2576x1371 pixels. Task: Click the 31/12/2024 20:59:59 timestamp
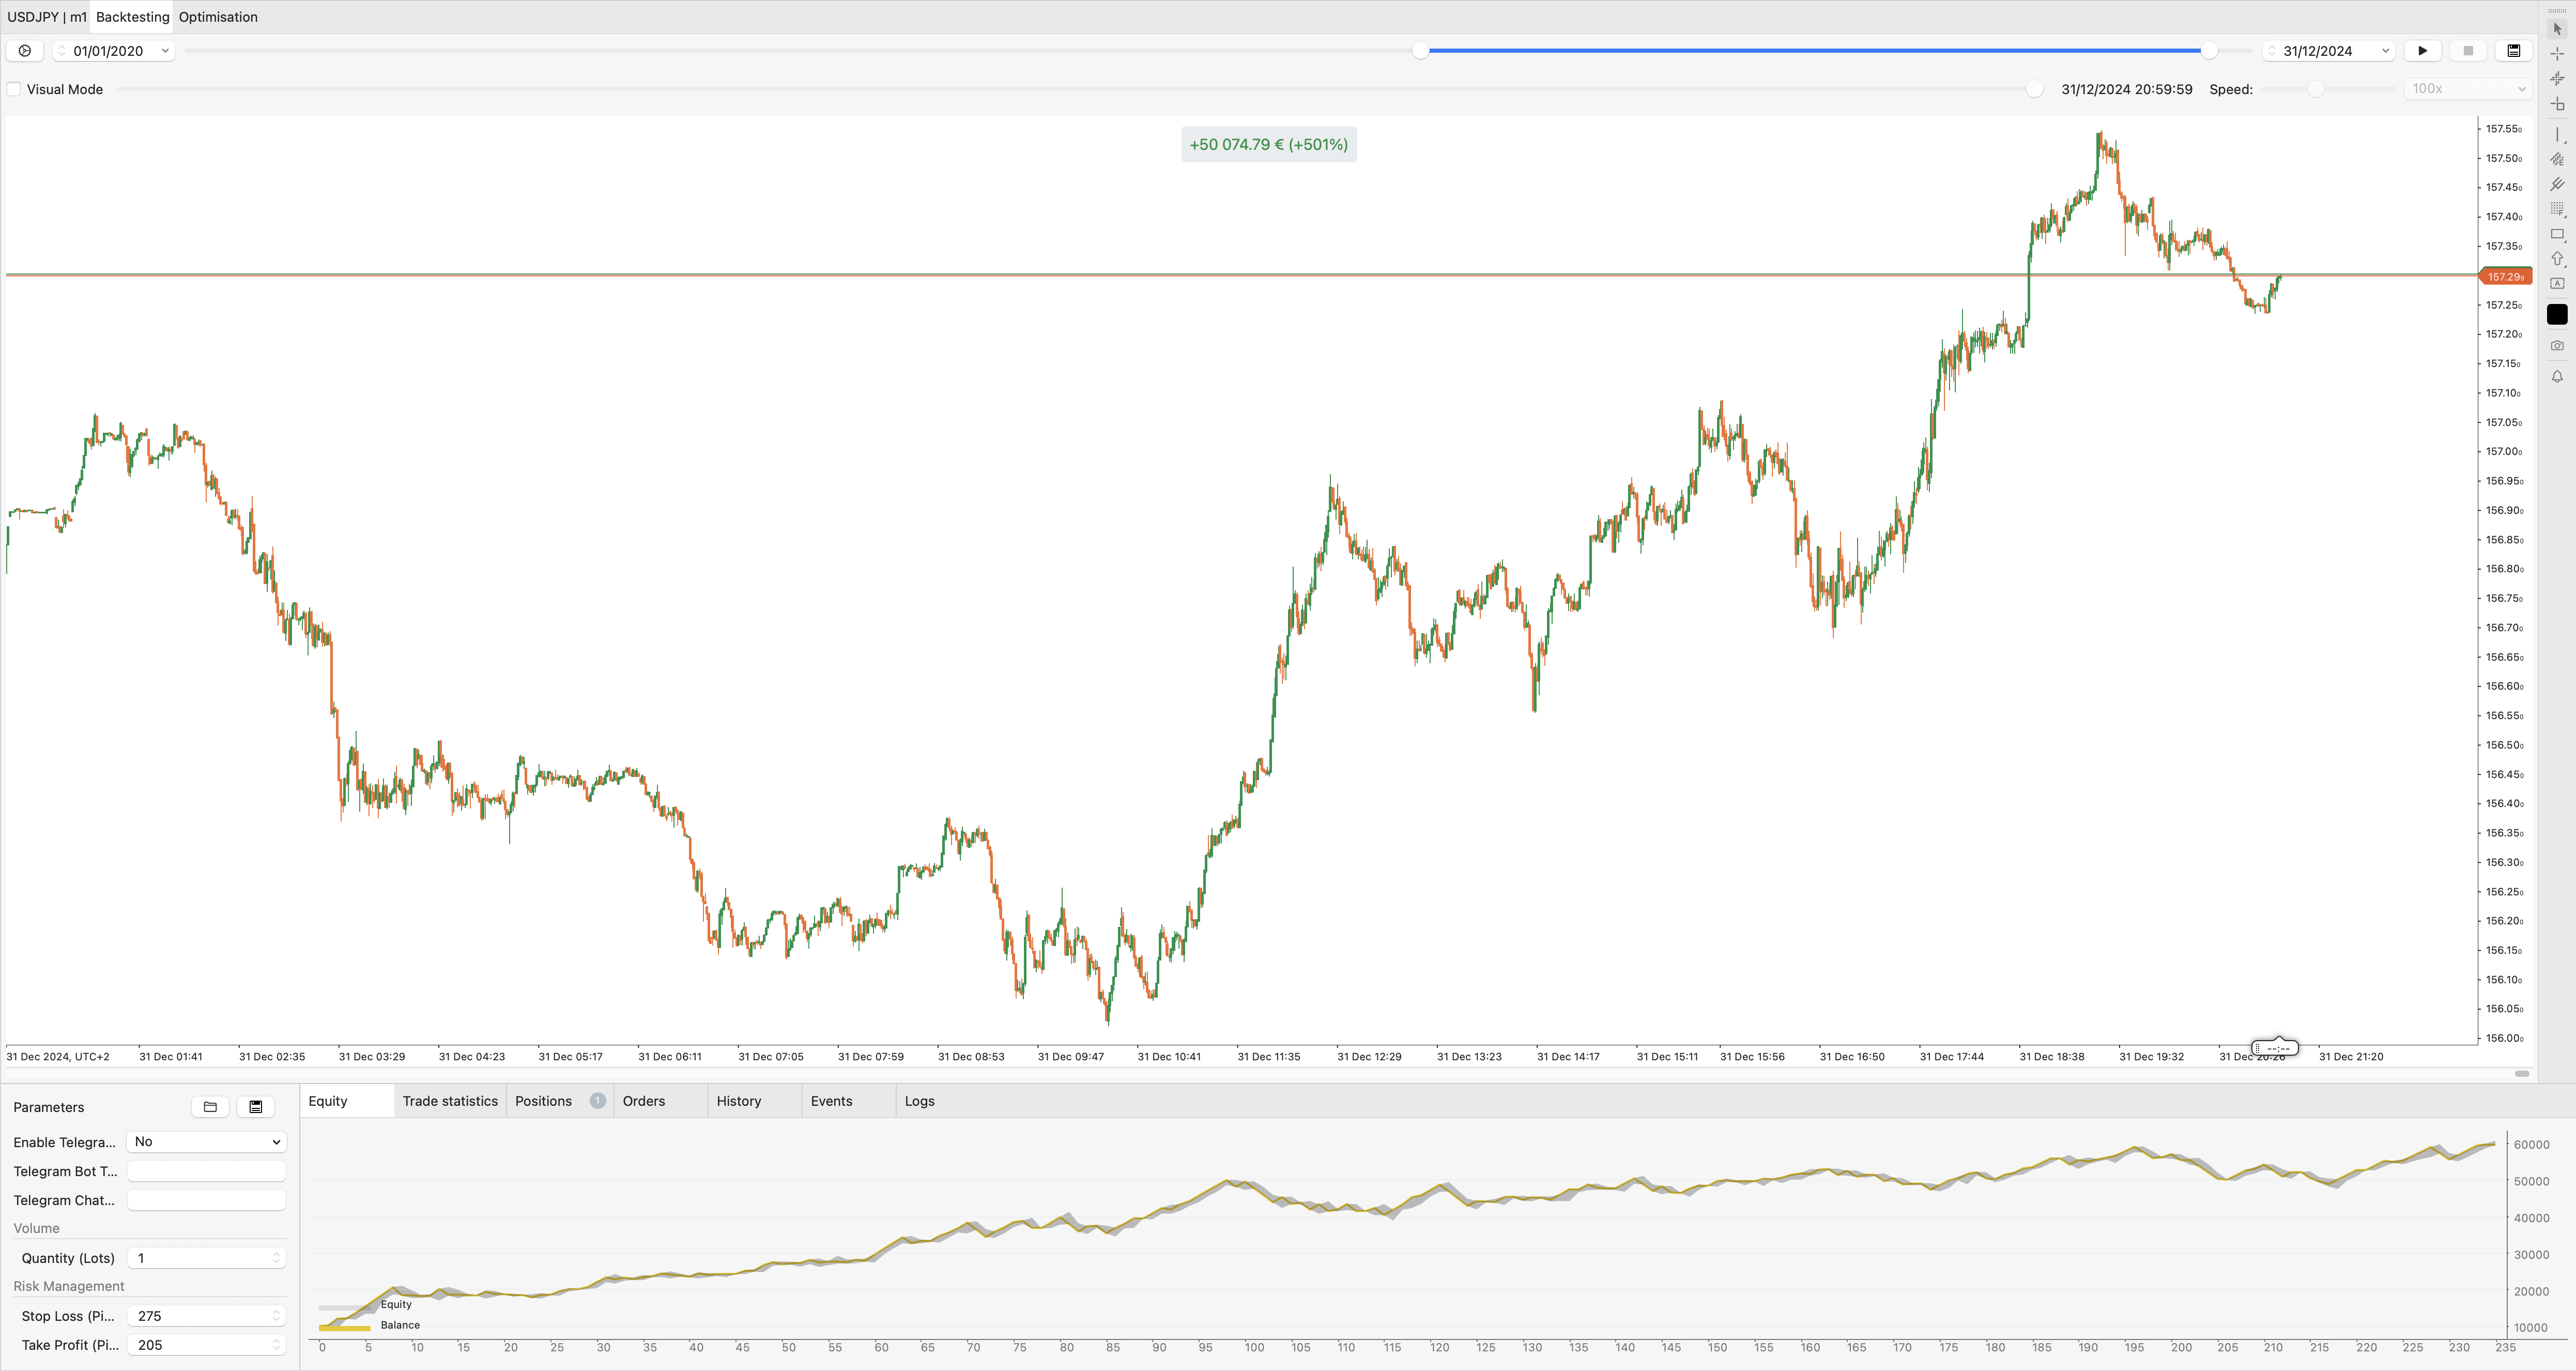coord(2127,89)
